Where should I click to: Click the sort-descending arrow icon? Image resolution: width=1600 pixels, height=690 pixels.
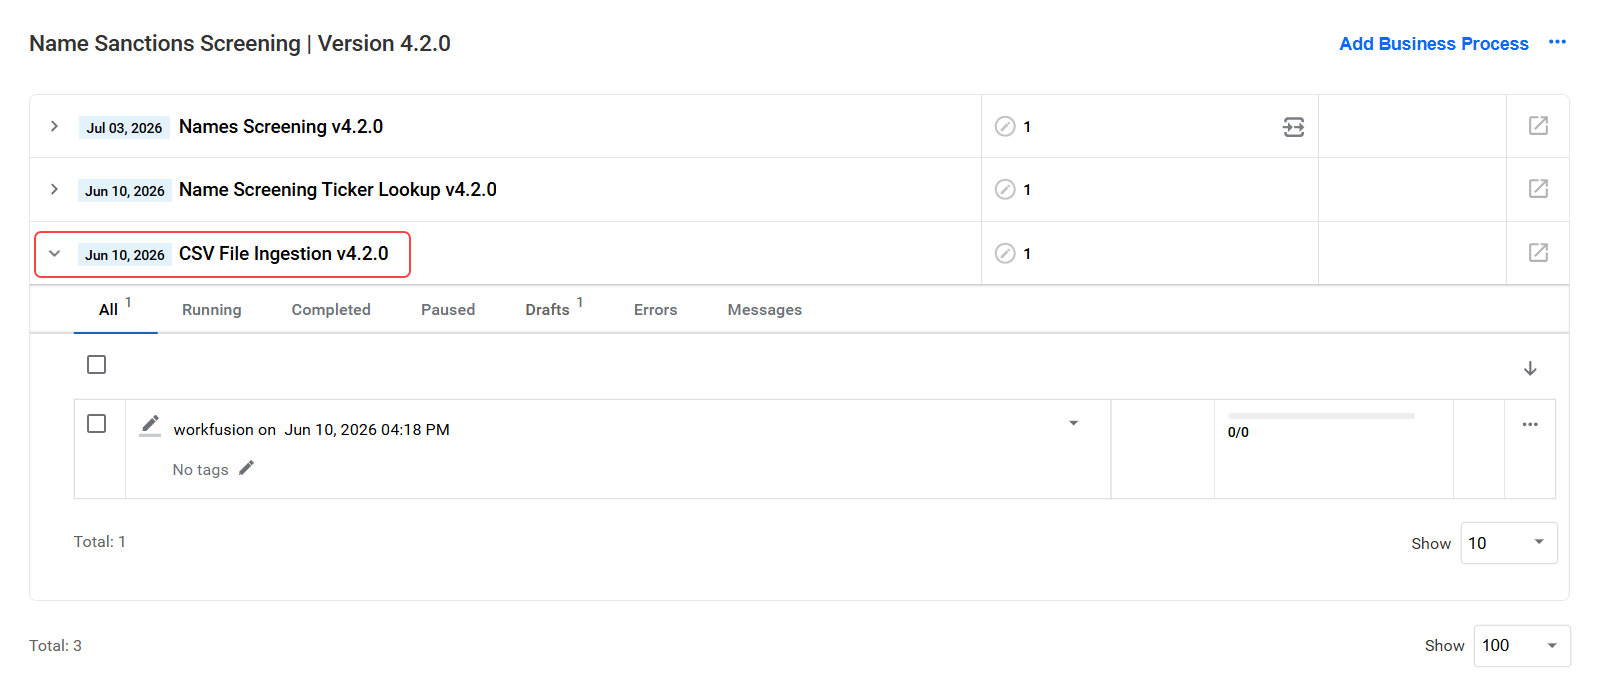[1530, 369]
